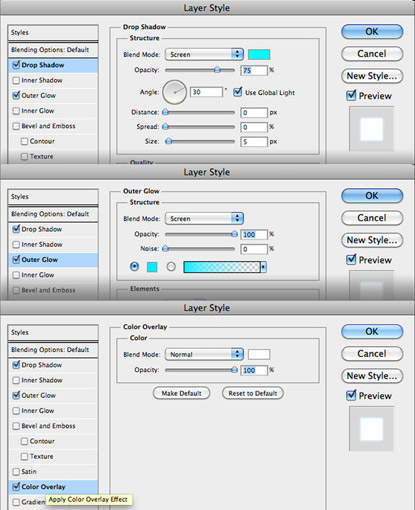Click the Drop Shadow Spread slider handle
The height and width of the screenshot is (510, 415).
pos(165,127)
